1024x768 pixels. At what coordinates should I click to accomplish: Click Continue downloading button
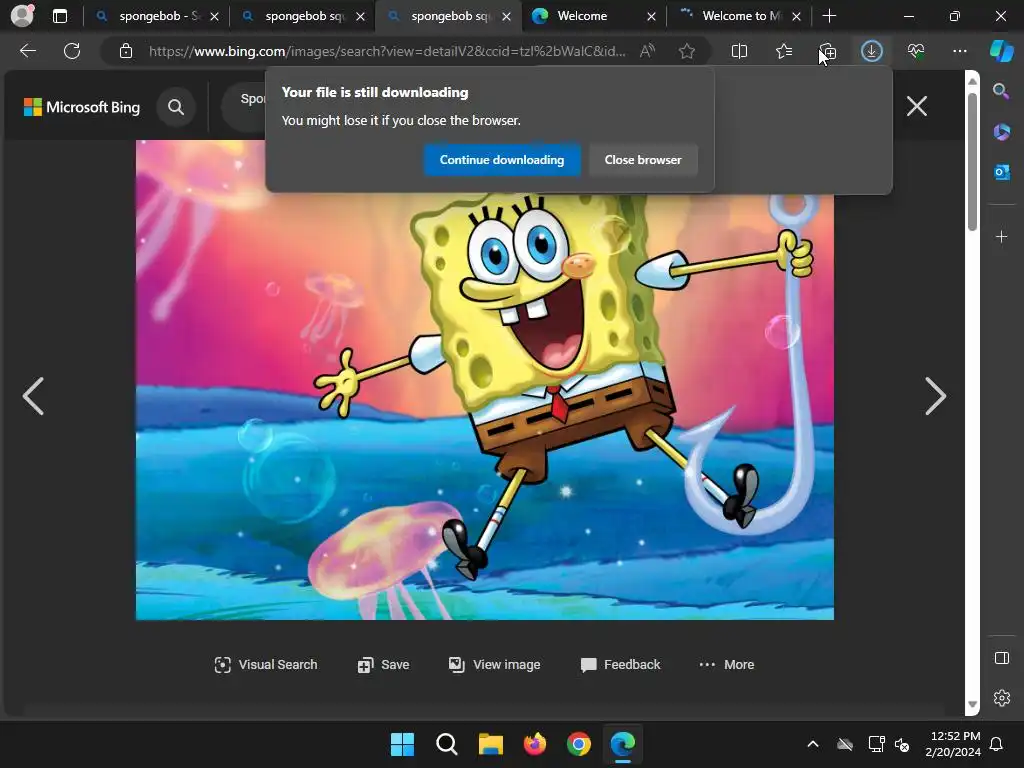(x=502, y=160)
